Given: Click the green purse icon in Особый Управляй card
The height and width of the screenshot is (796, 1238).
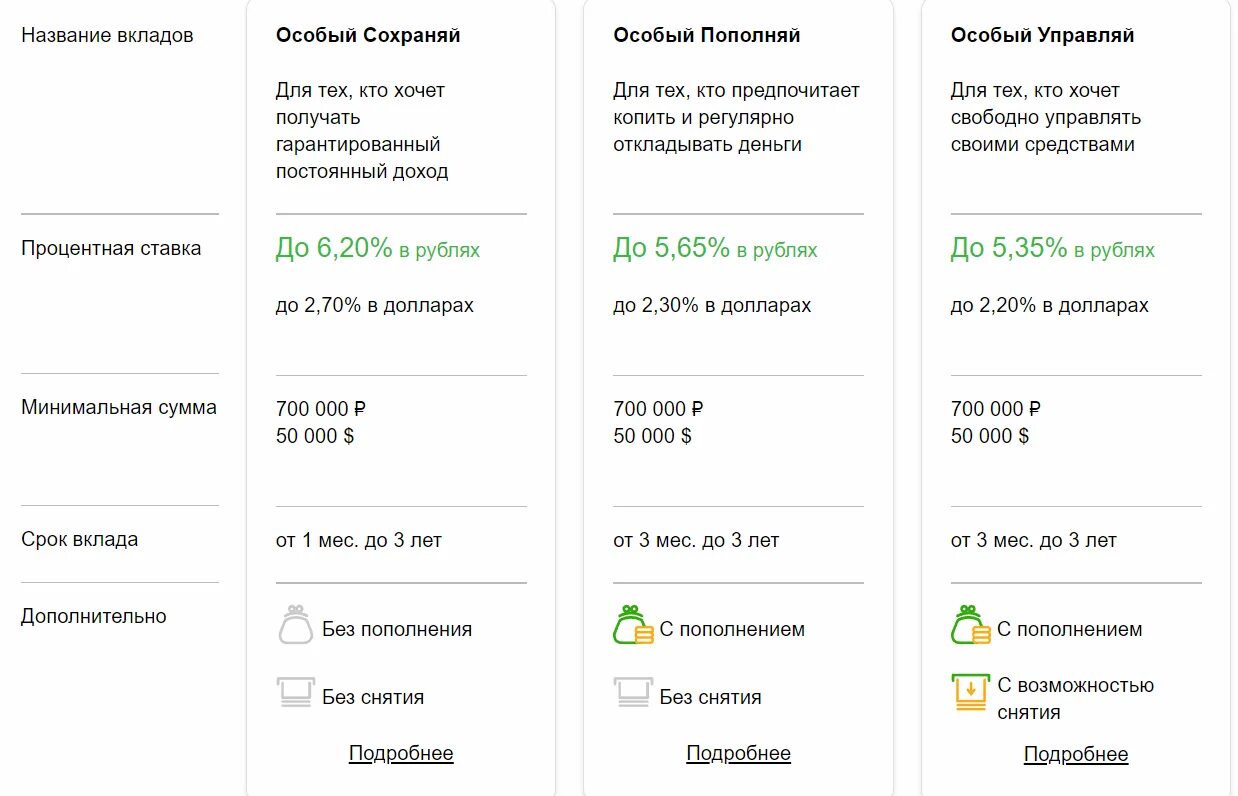Looking at the screenshot, I should [970, 625].
